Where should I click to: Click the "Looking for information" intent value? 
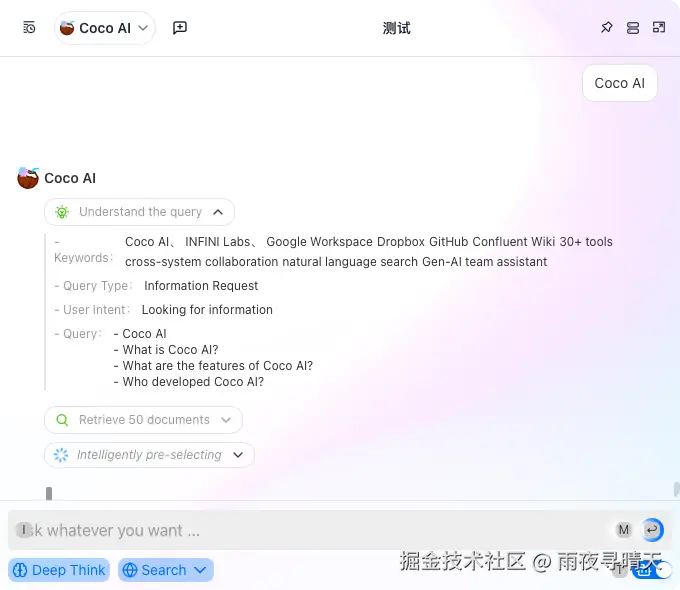tap(207, 310)
